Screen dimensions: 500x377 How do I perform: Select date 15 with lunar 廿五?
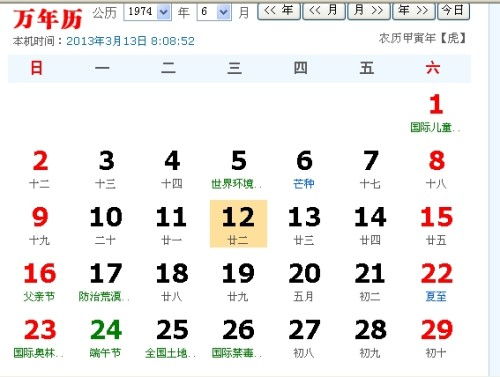pos(436,226)
